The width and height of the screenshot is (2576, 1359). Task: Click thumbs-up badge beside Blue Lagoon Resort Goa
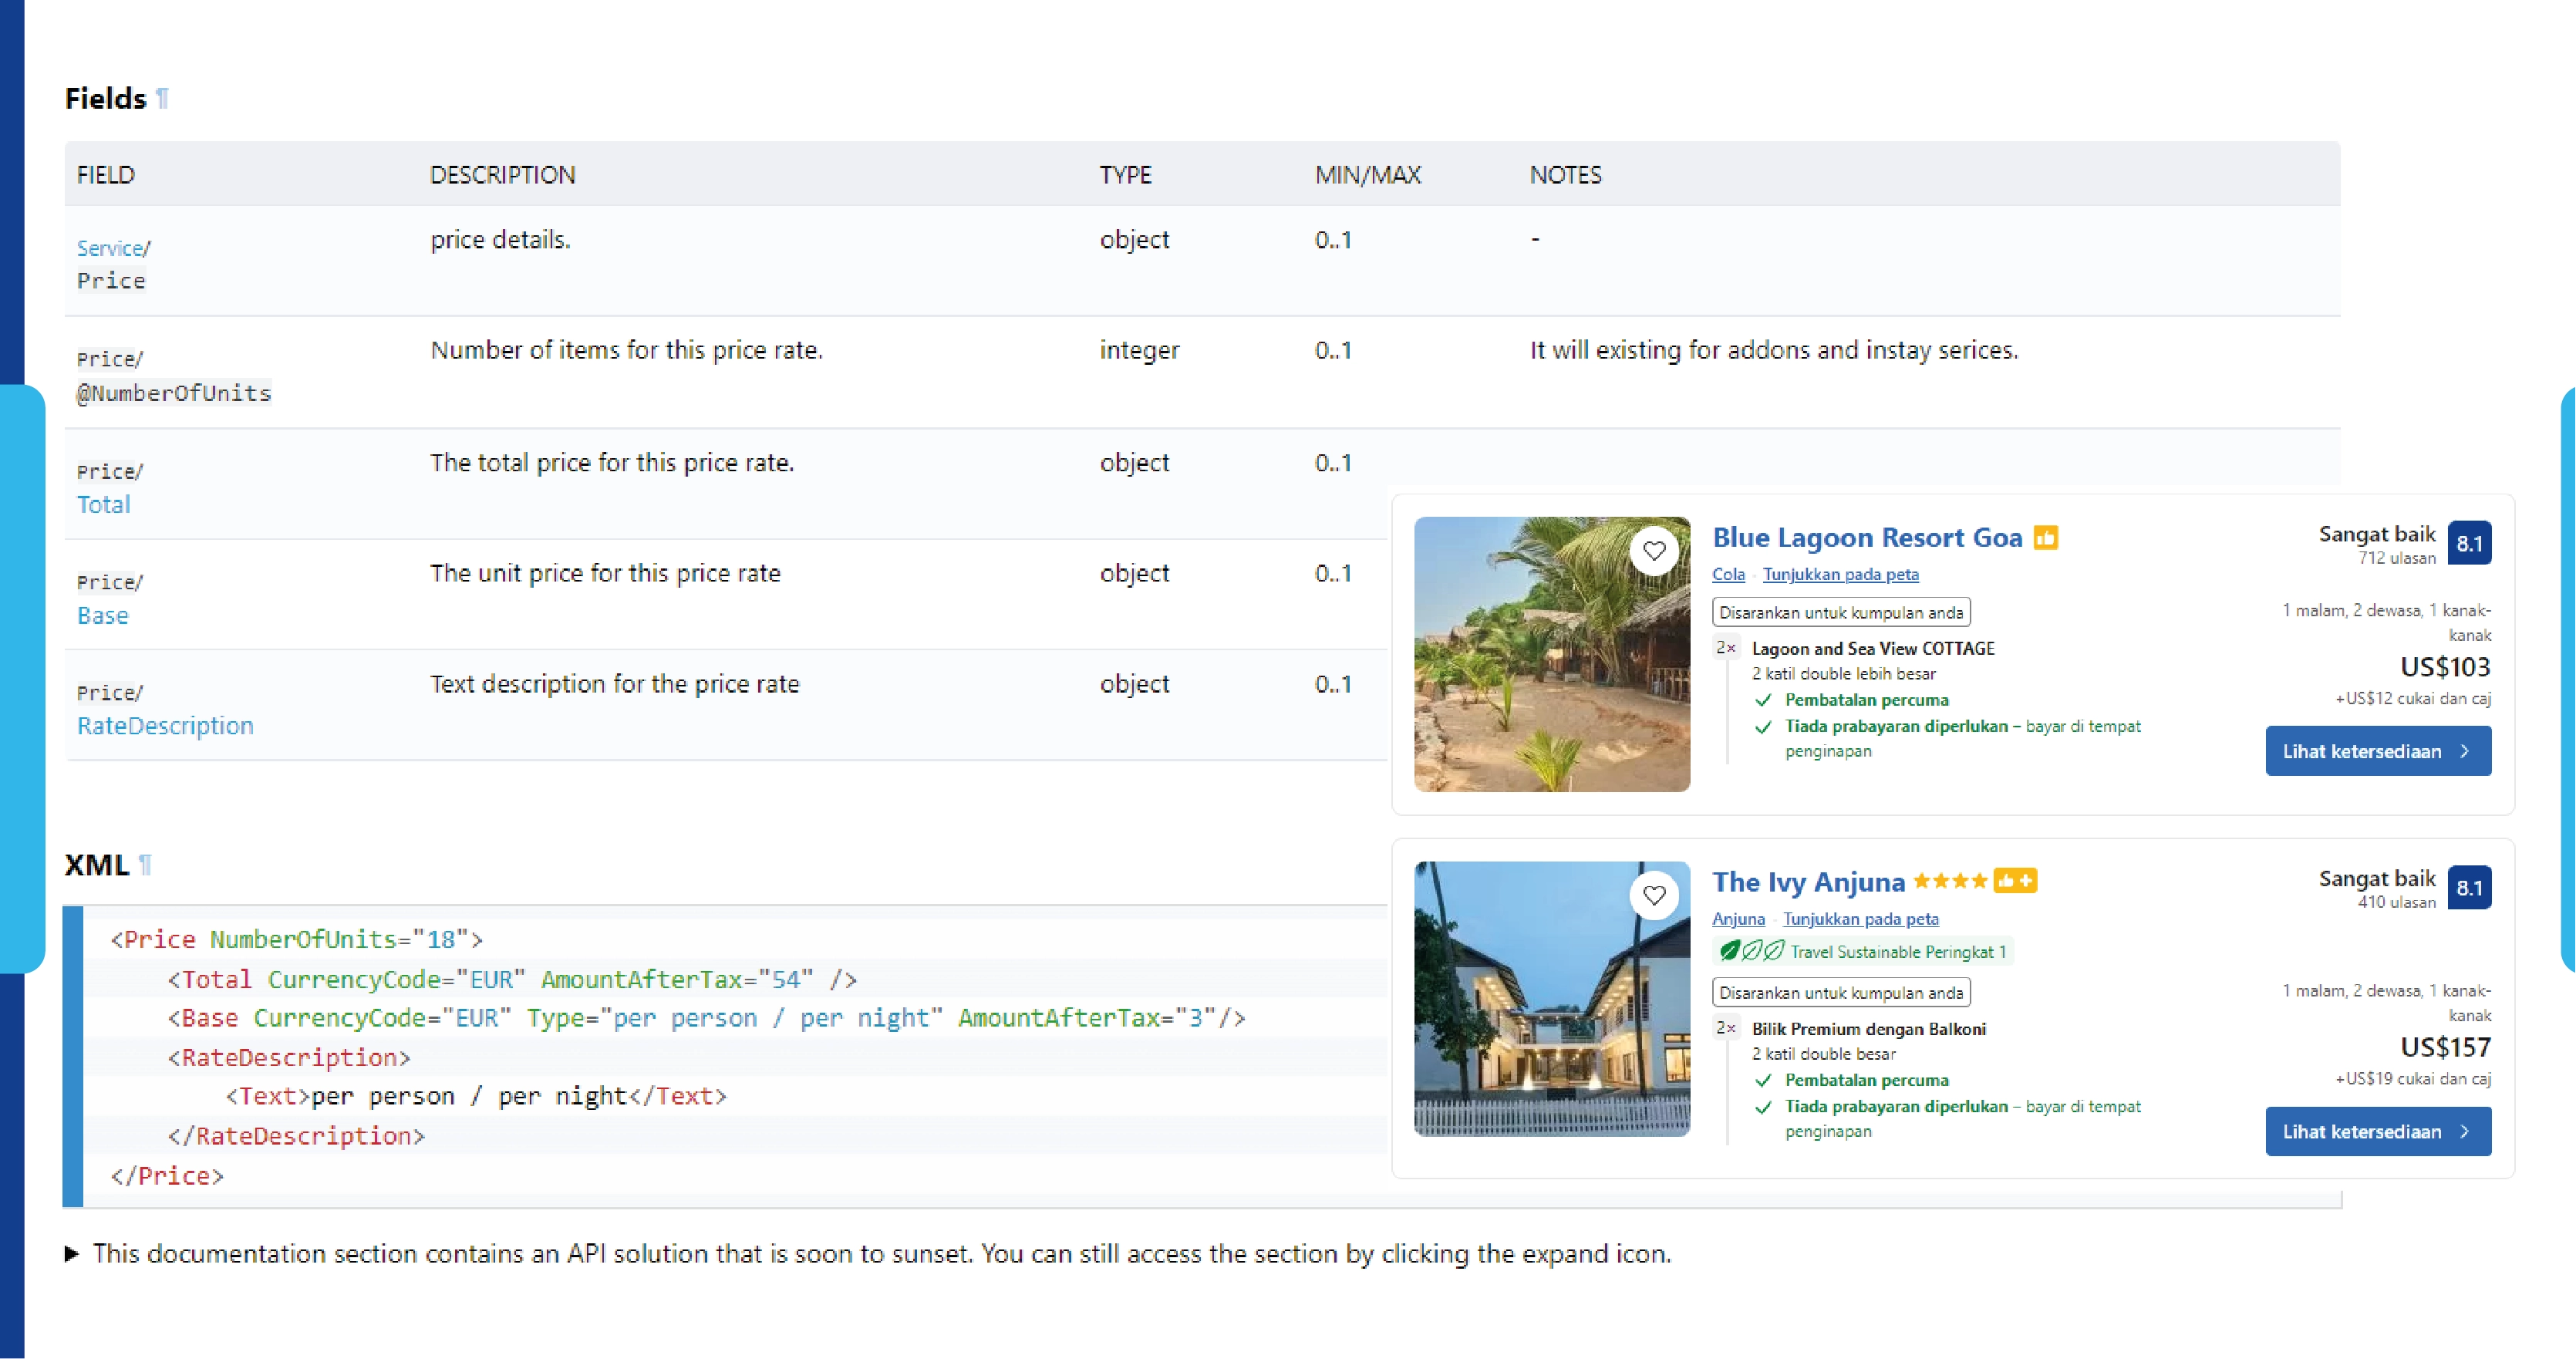tap(2046, 538)
